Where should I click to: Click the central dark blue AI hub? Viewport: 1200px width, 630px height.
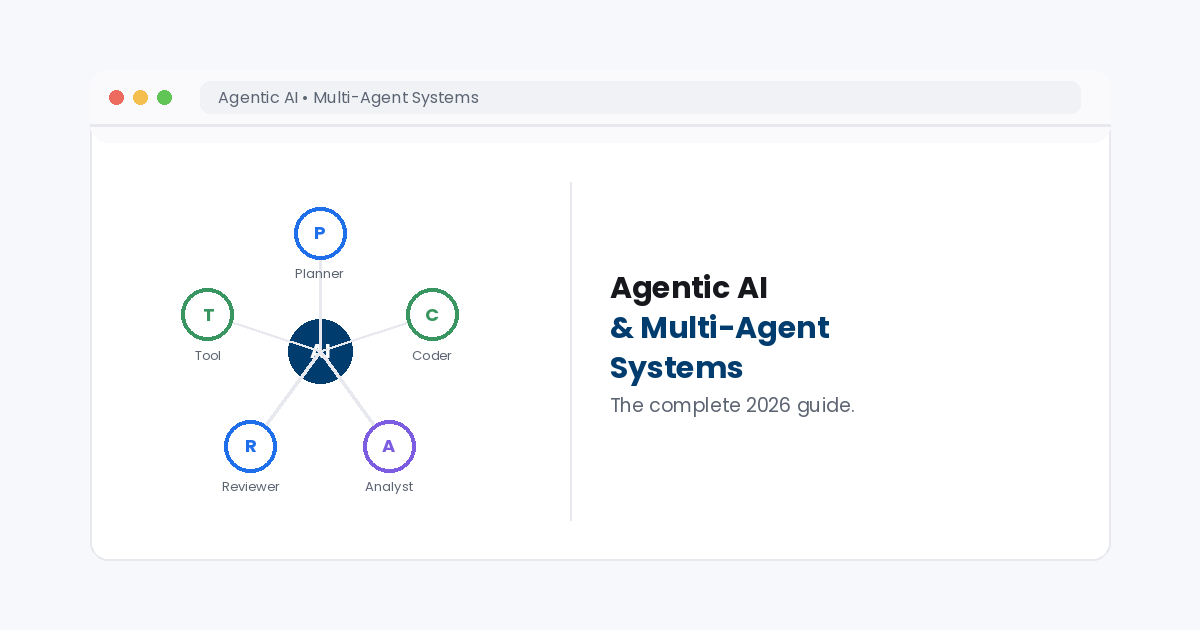tap(320, 351)
